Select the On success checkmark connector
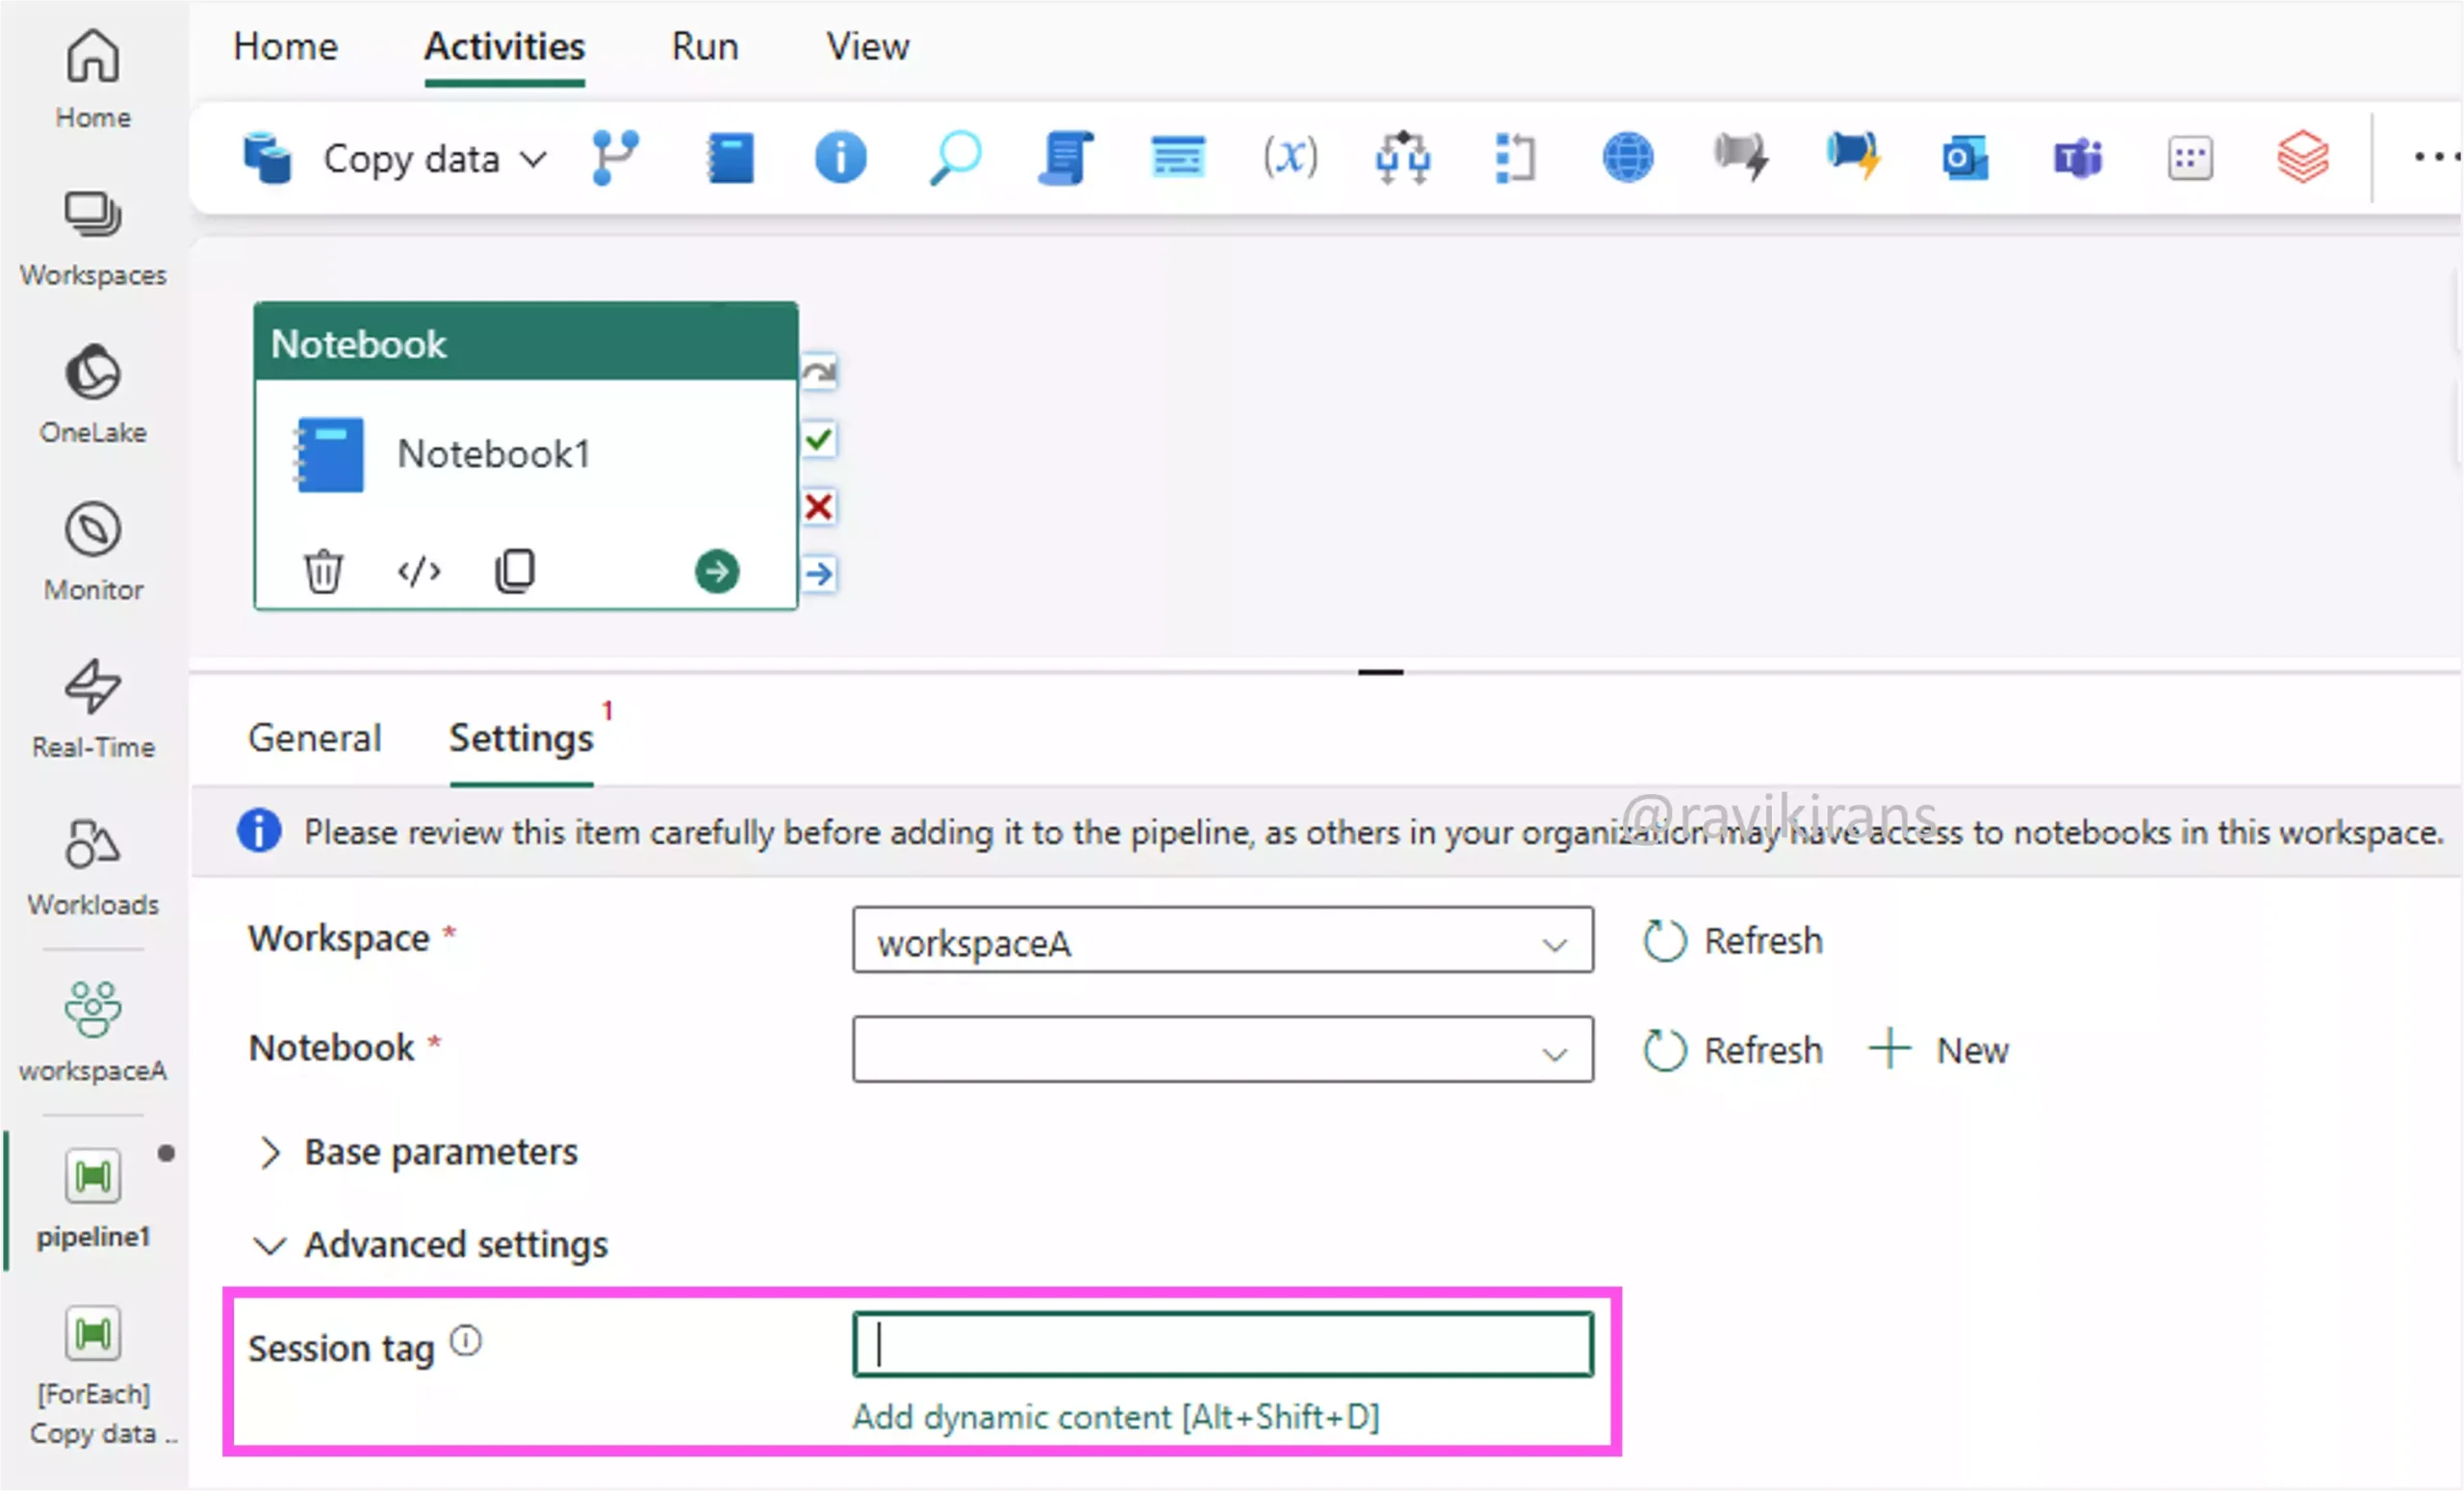The height and width of the screenshot is (1491, 2464). point(819,439)
